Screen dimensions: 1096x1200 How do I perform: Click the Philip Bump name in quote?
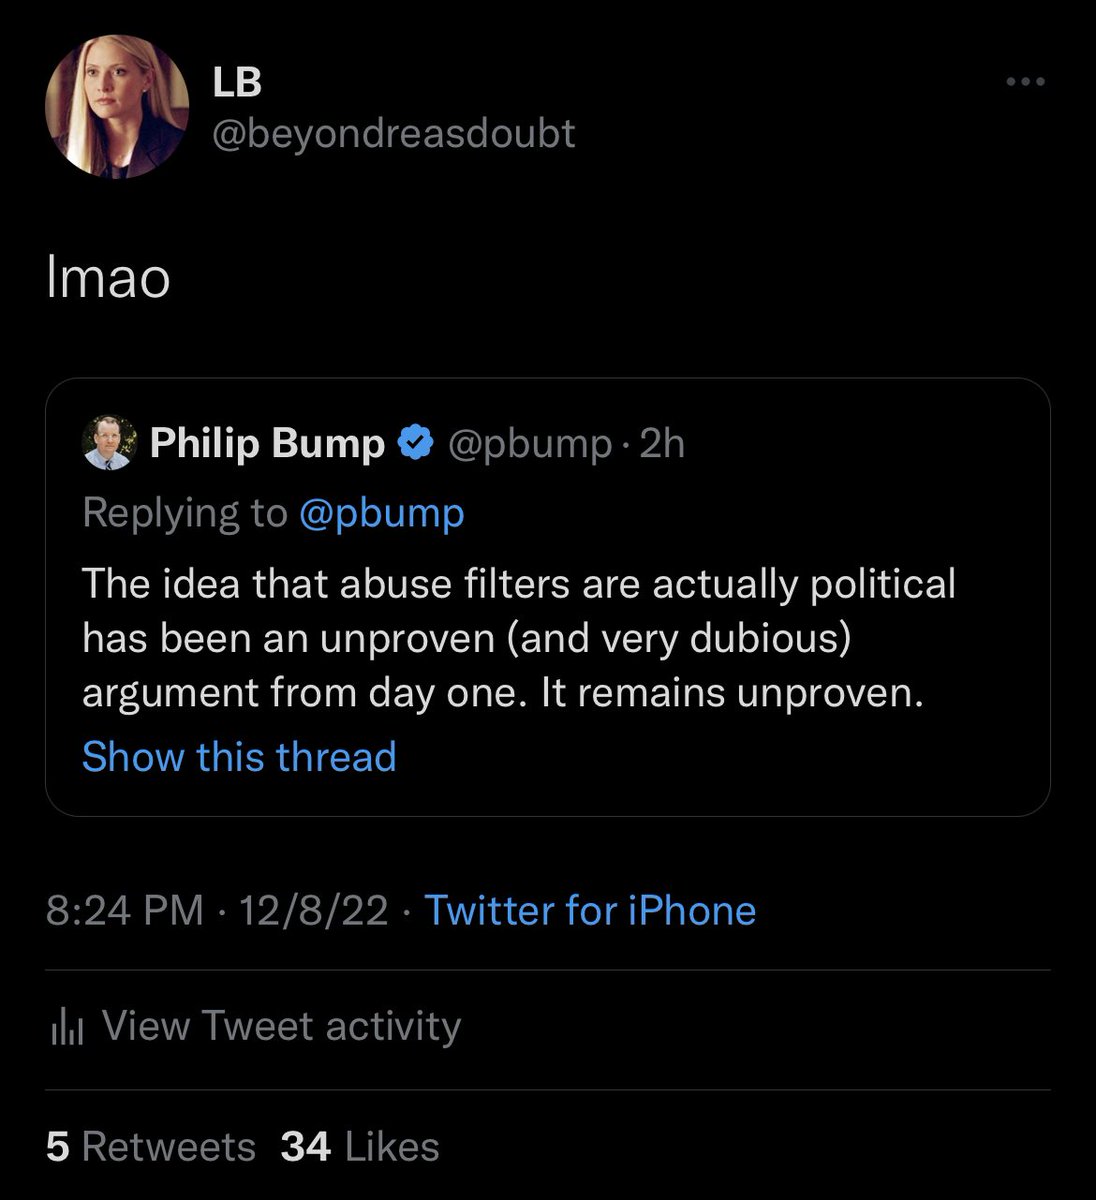pyautogui.click(x=267, y=443)
